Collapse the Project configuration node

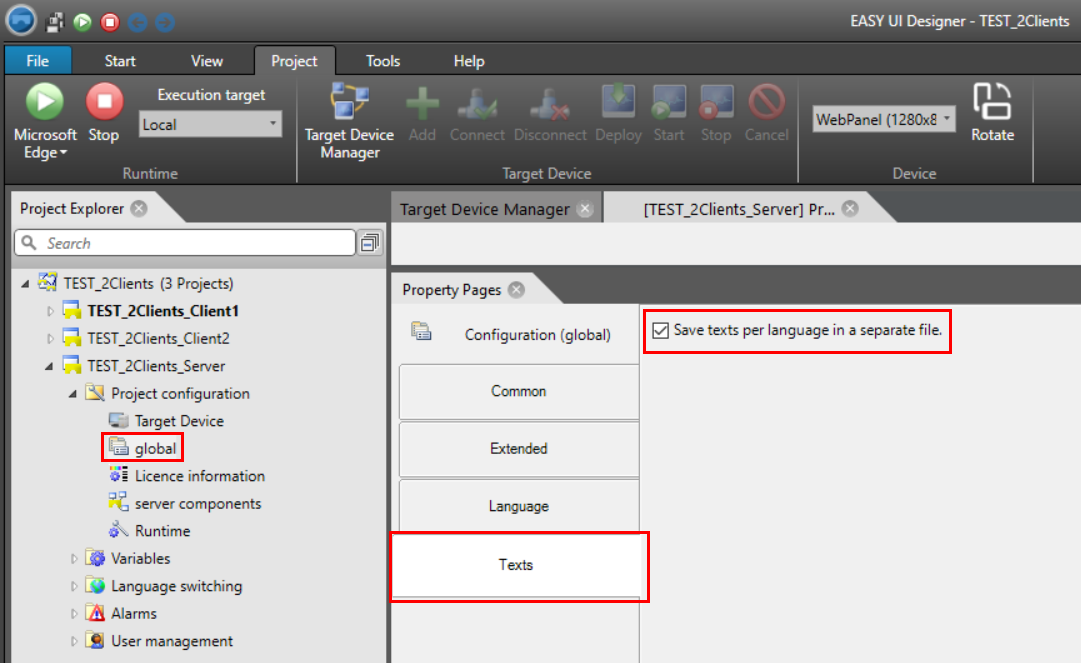pyautogui.click(x=73, y=394)
